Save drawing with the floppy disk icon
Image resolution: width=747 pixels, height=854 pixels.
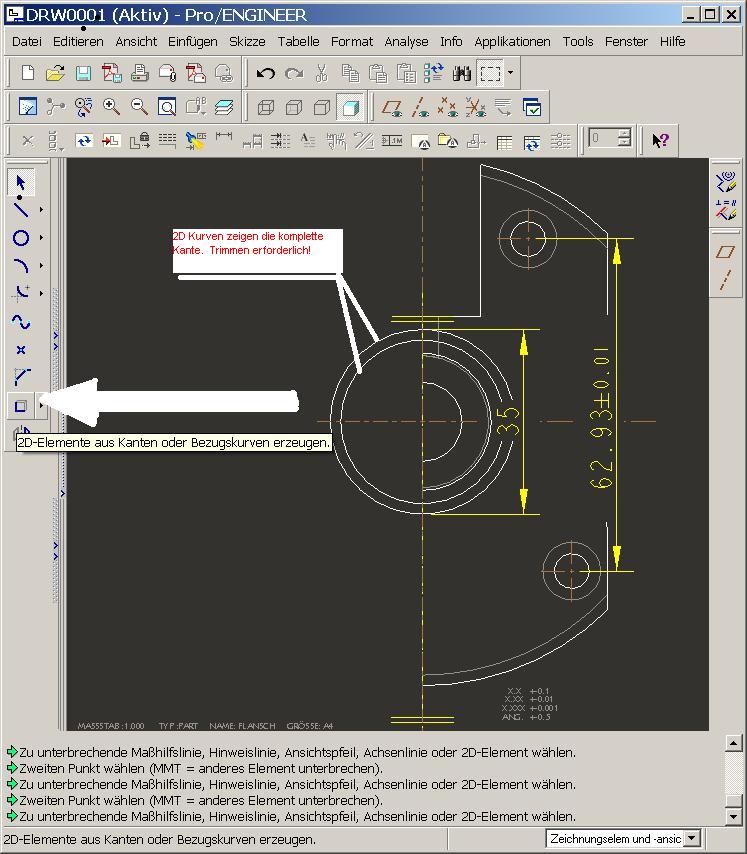point(83,73)
